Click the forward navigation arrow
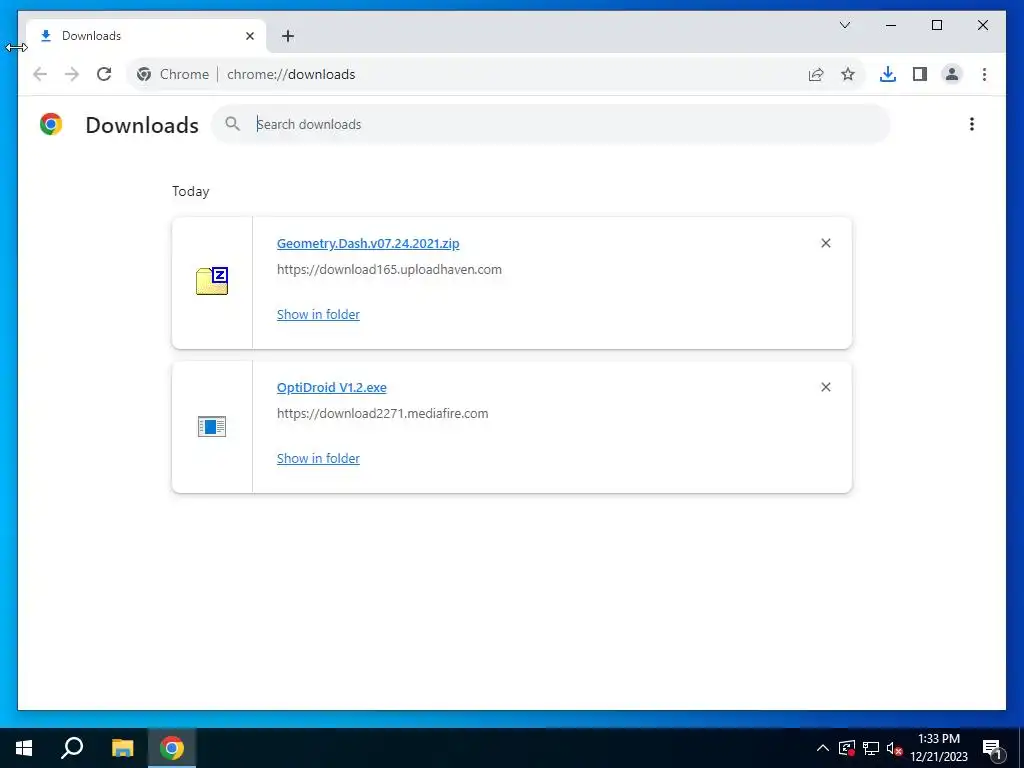Viewport: 1024px width, 768px height. click(72, 74)
